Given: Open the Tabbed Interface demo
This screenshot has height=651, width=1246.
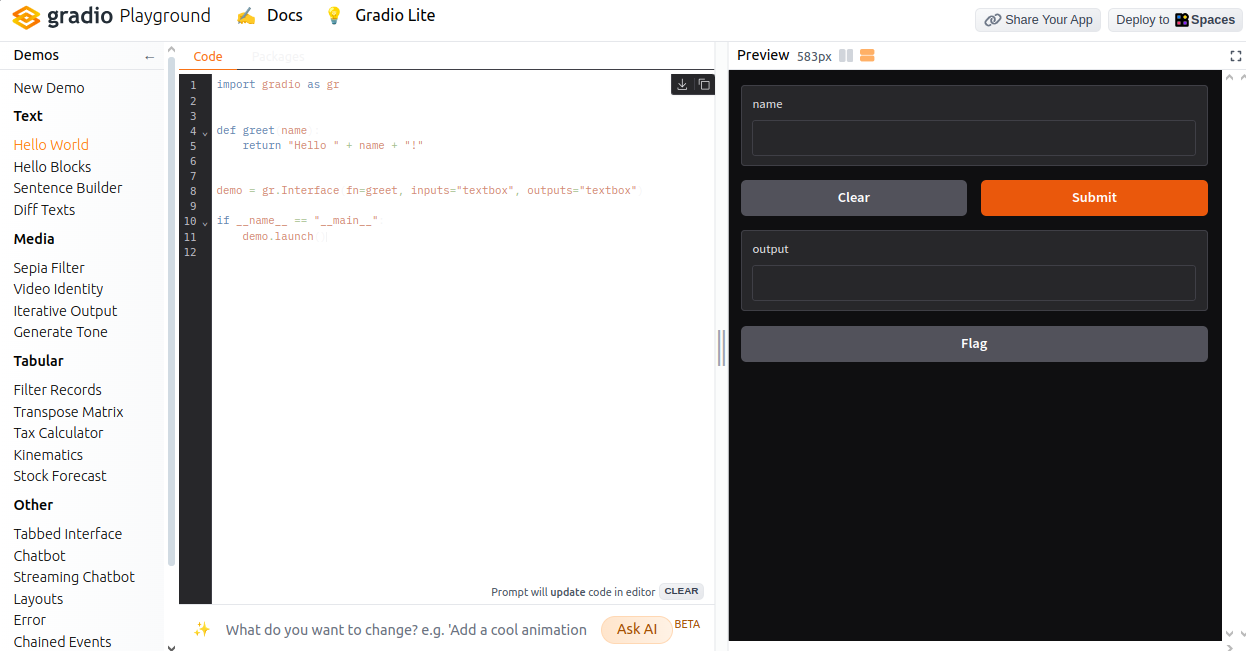Looking at the screenshot, I should pos(68,534).
